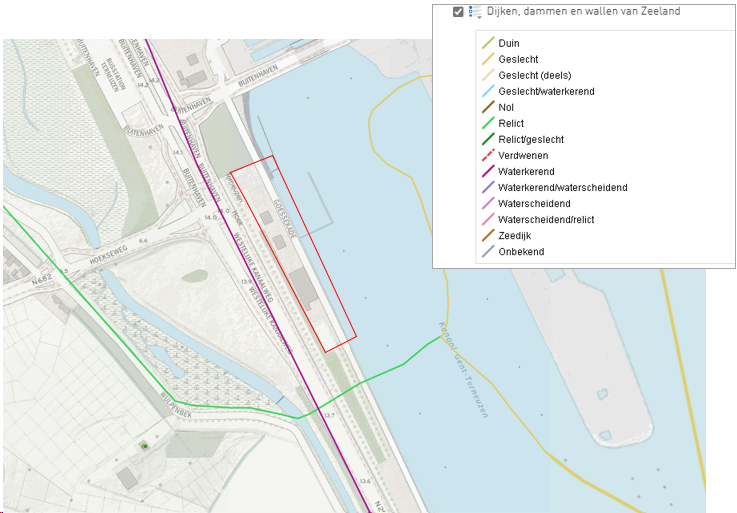Select the 'Waterscheidend' legend label

(x=534, y=204)
